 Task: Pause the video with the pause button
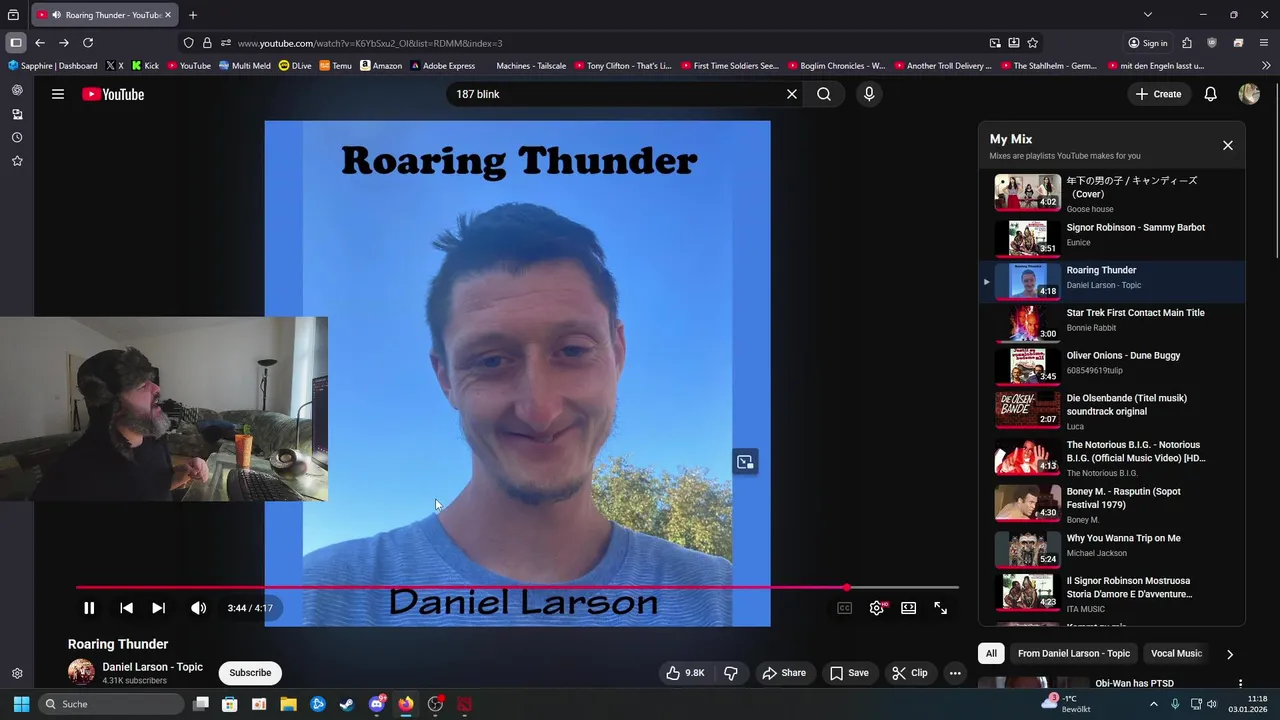pyautogui.click(x=89, y=608)
